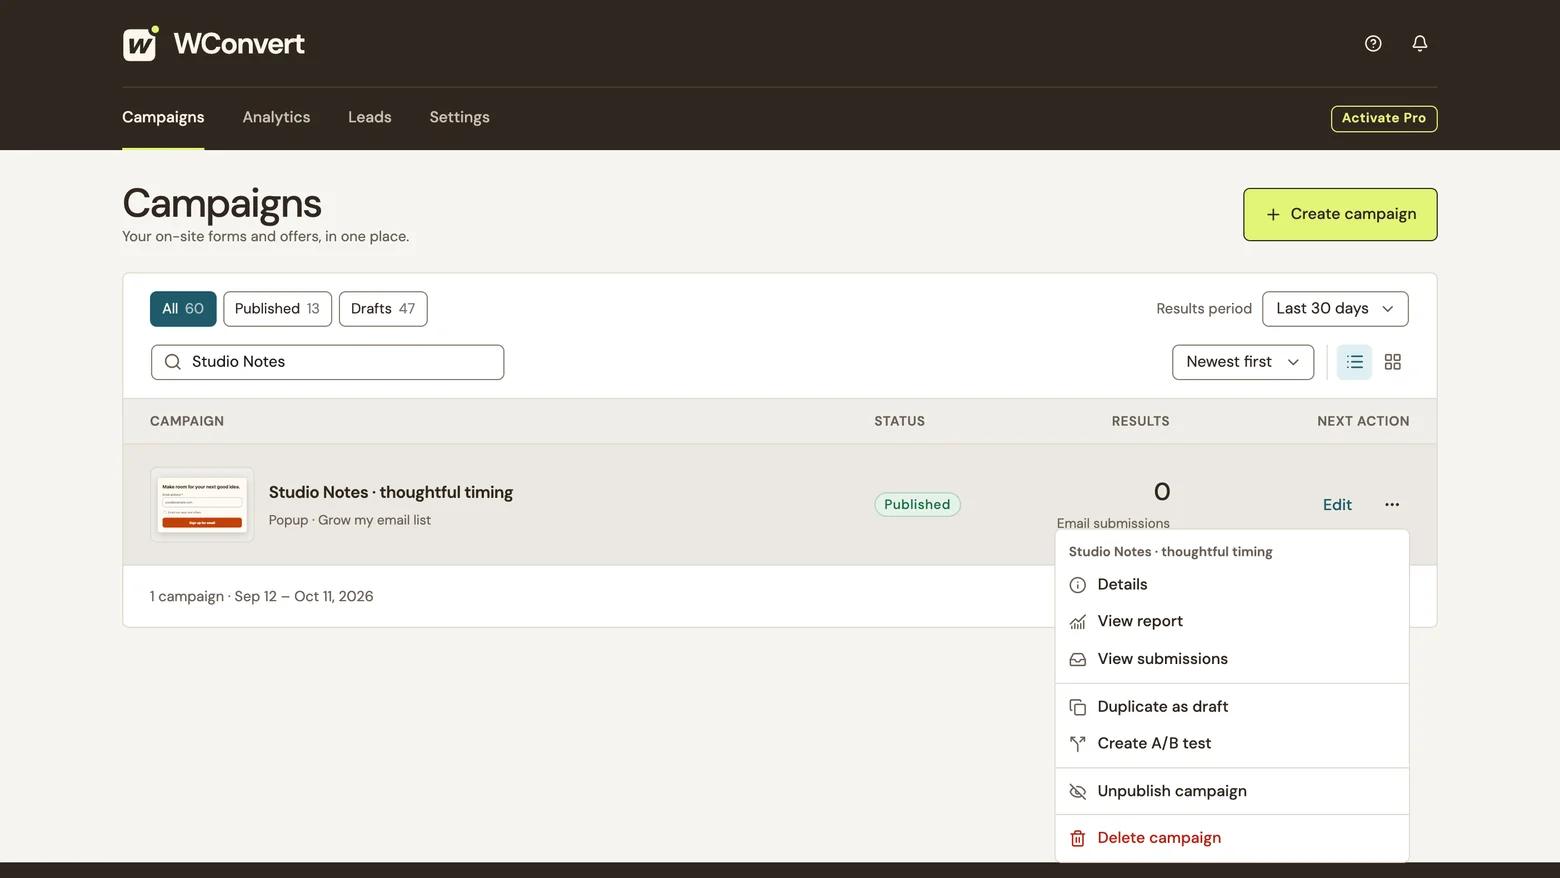Click the WConvert brand name text
Image resolution: width=1560 pixels, height=878 pixels.
[x=239, y=44]
